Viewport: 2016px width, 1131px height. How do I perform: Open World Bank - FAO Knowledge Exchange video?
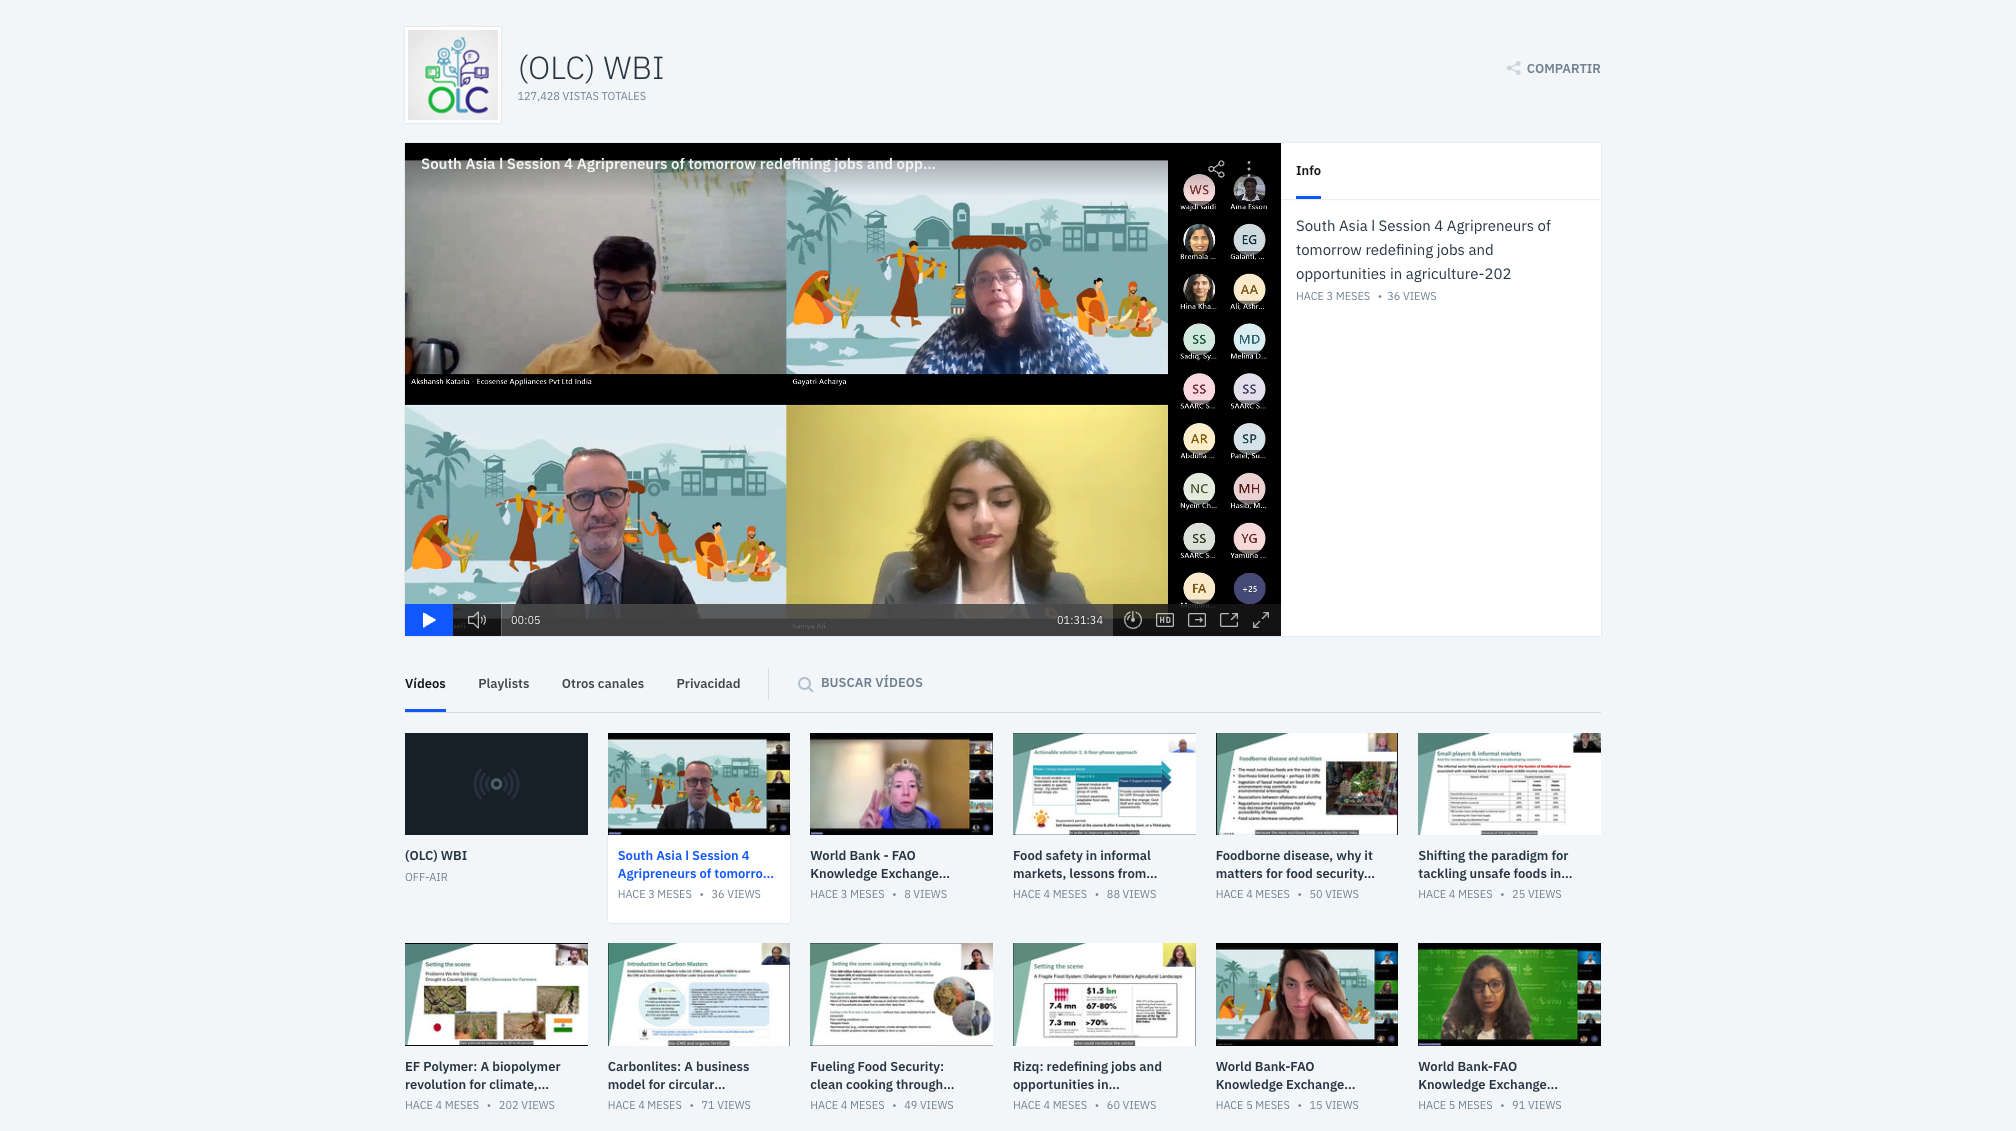901,784
